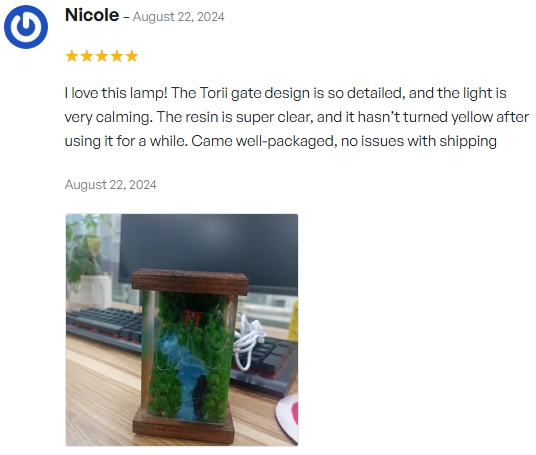Click the wooden lamp top in the photo
Viewport: 536px width, 455px height.
(x=190, y=282)
